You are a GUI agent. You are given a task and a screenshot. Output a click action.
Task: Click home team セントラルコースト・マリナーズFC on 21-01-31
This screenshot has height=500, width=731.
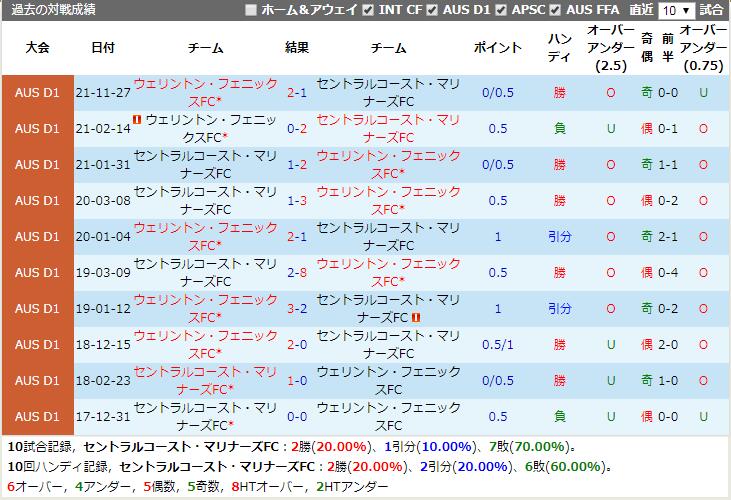(x=205, y=164)
